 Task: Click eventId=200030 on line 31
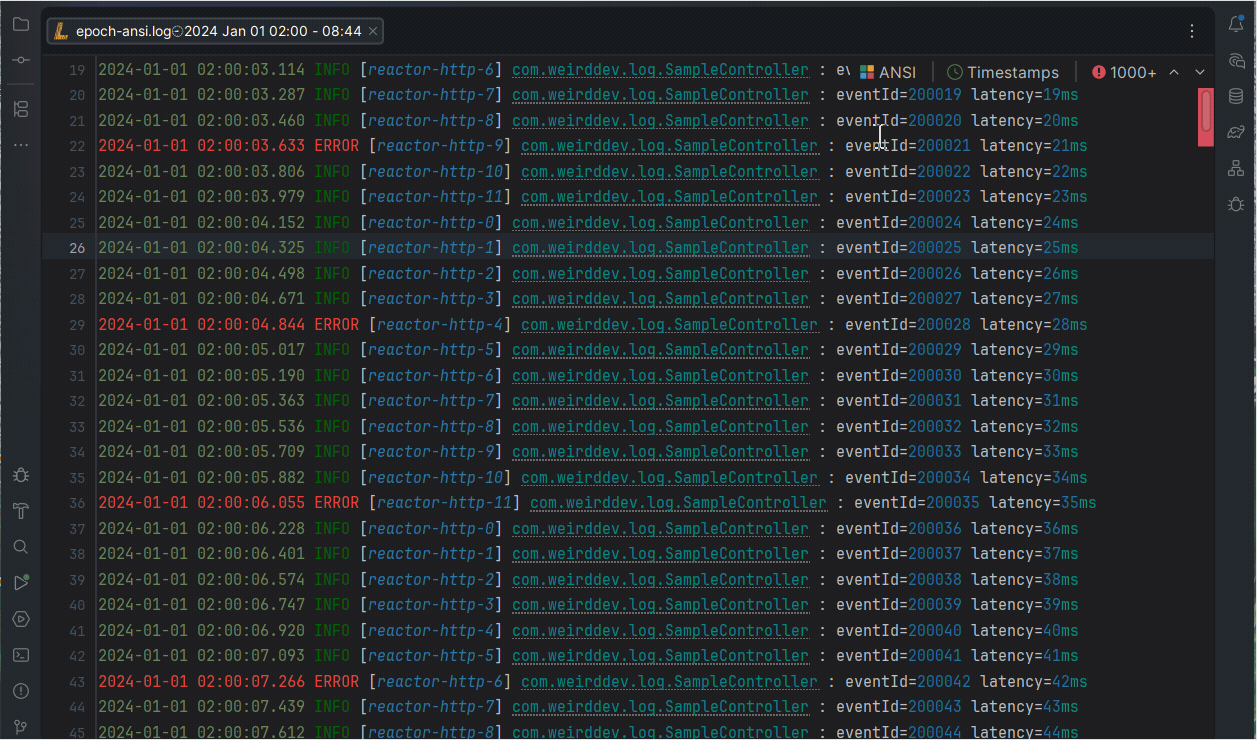coord(899,375)
